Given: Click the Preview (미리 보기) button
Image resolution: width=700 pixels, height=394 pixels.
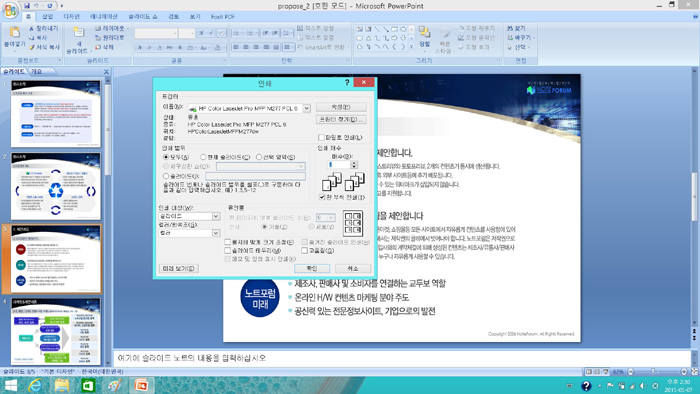Looking at the screenshot, I should coord(179,268).
